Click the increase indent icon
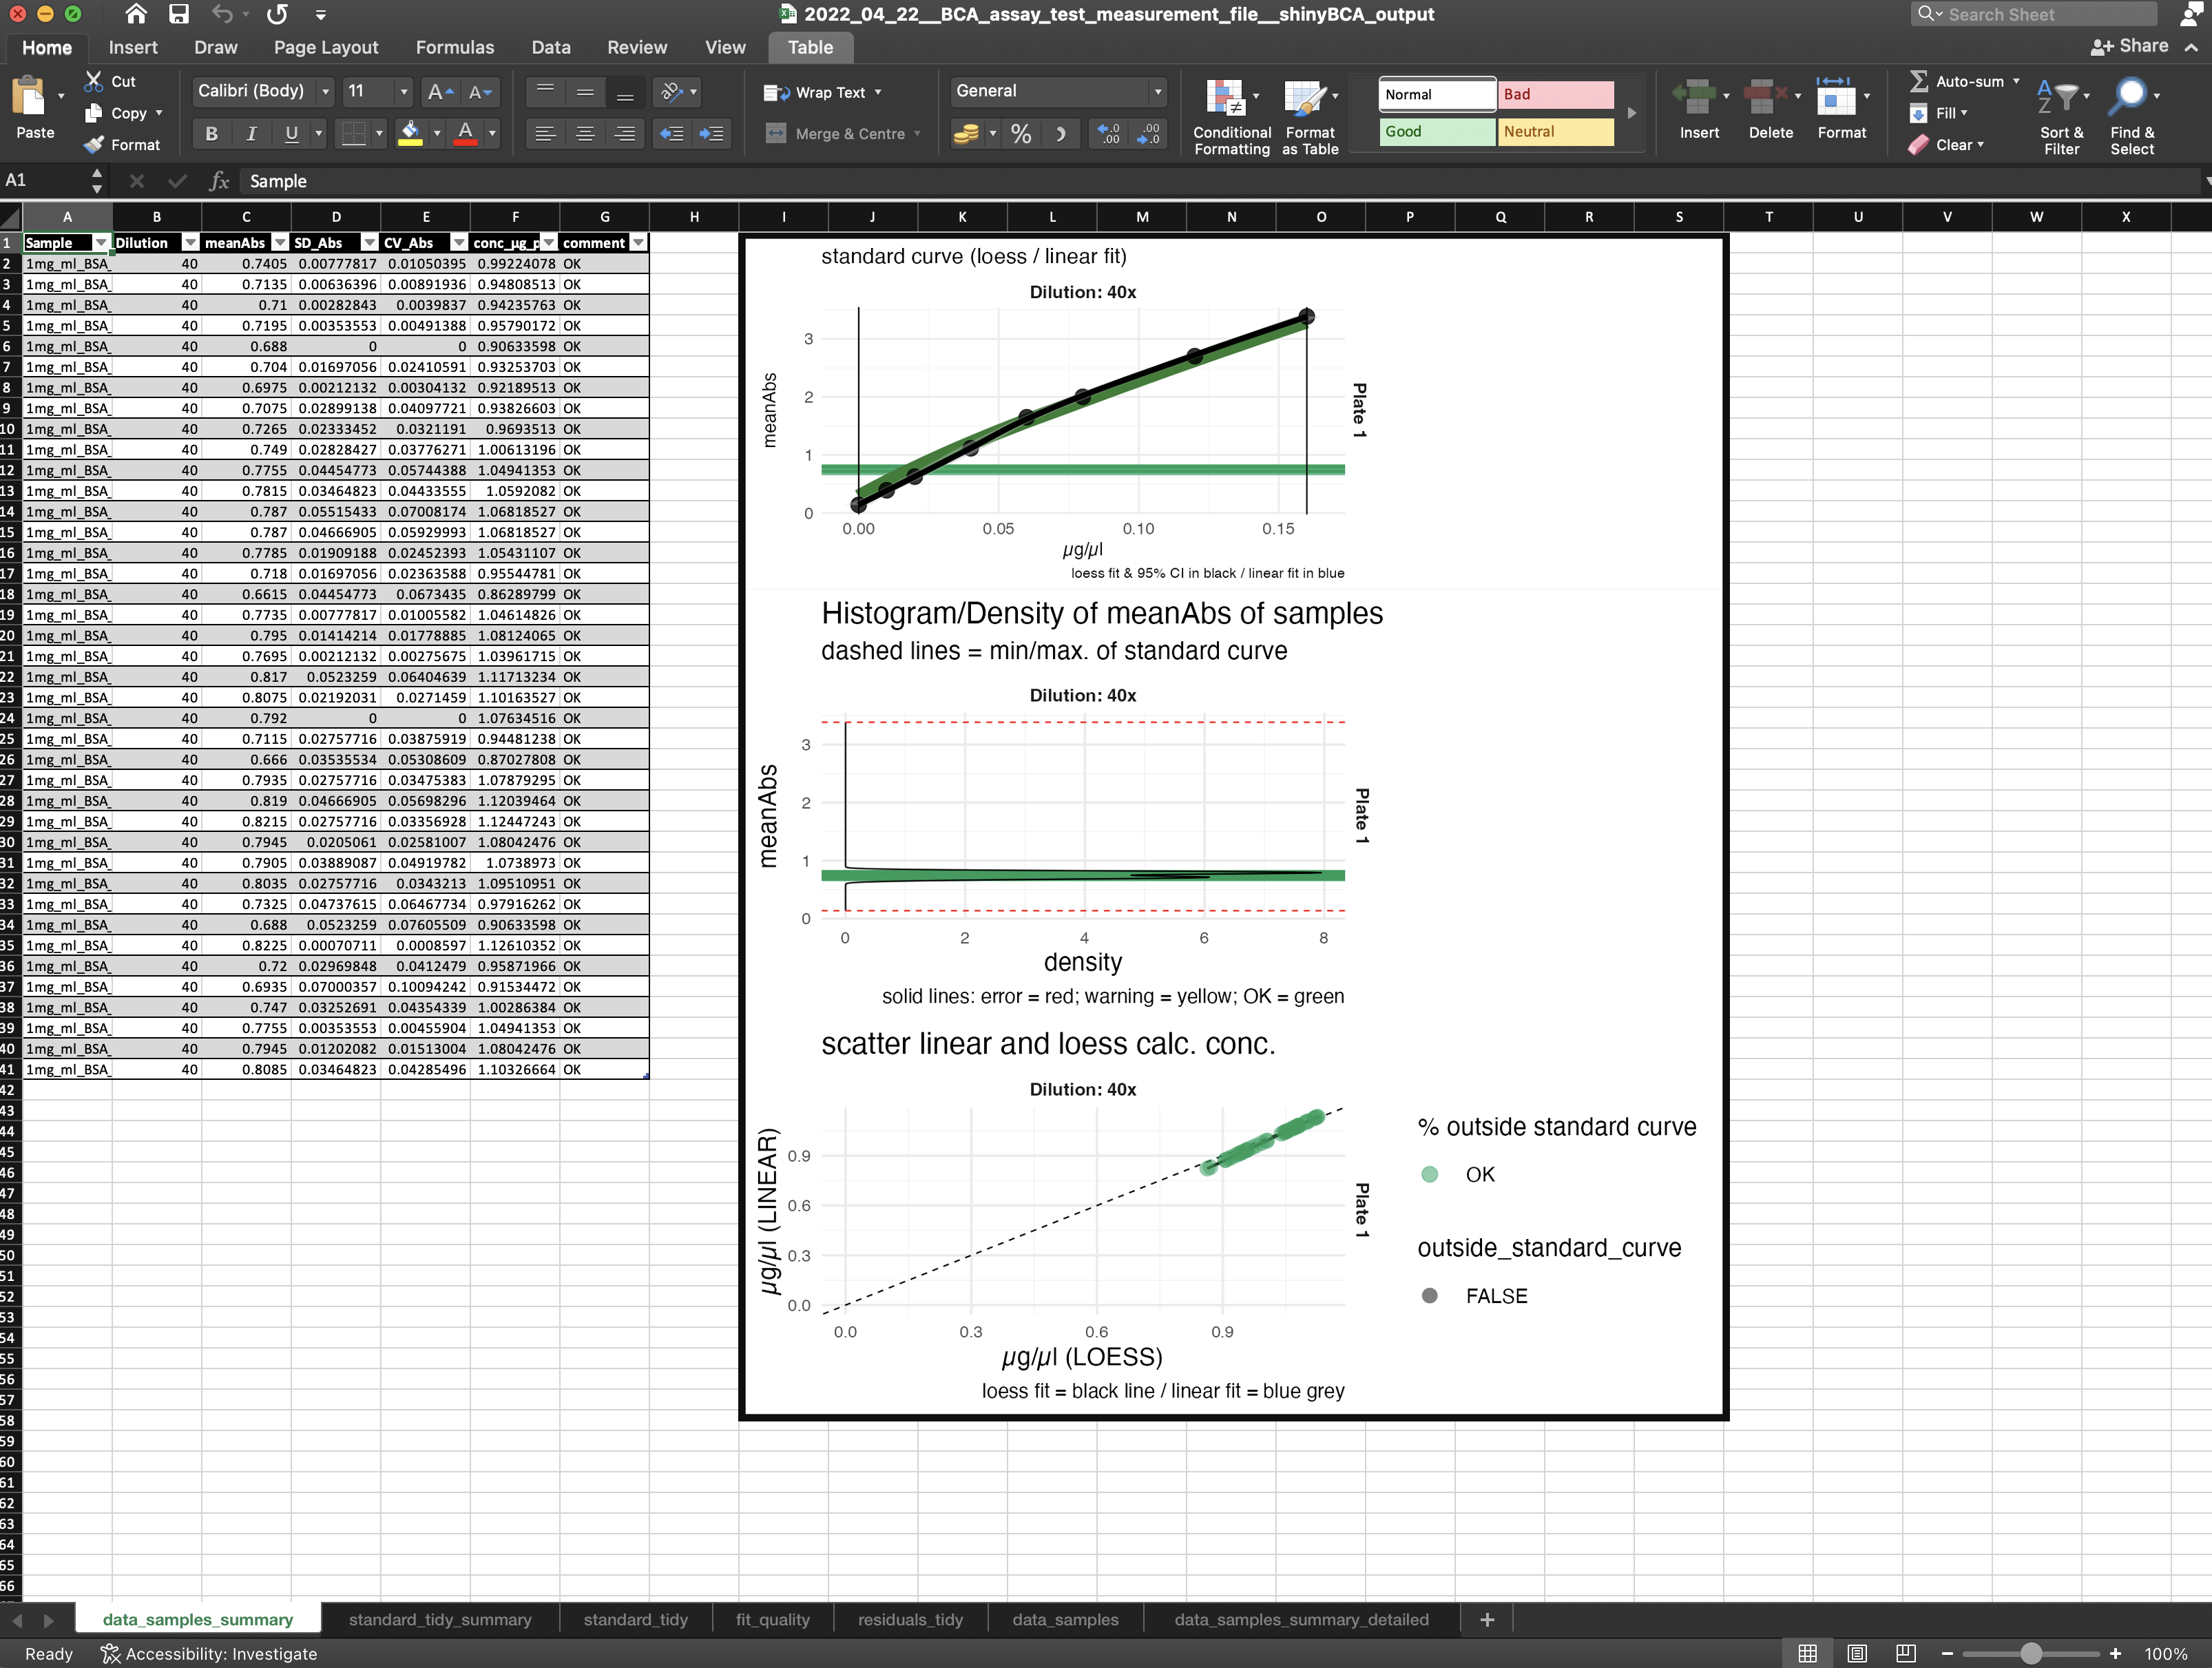Image resolution: width=2212 pixels, height=1668 pixels. [711, 133]
